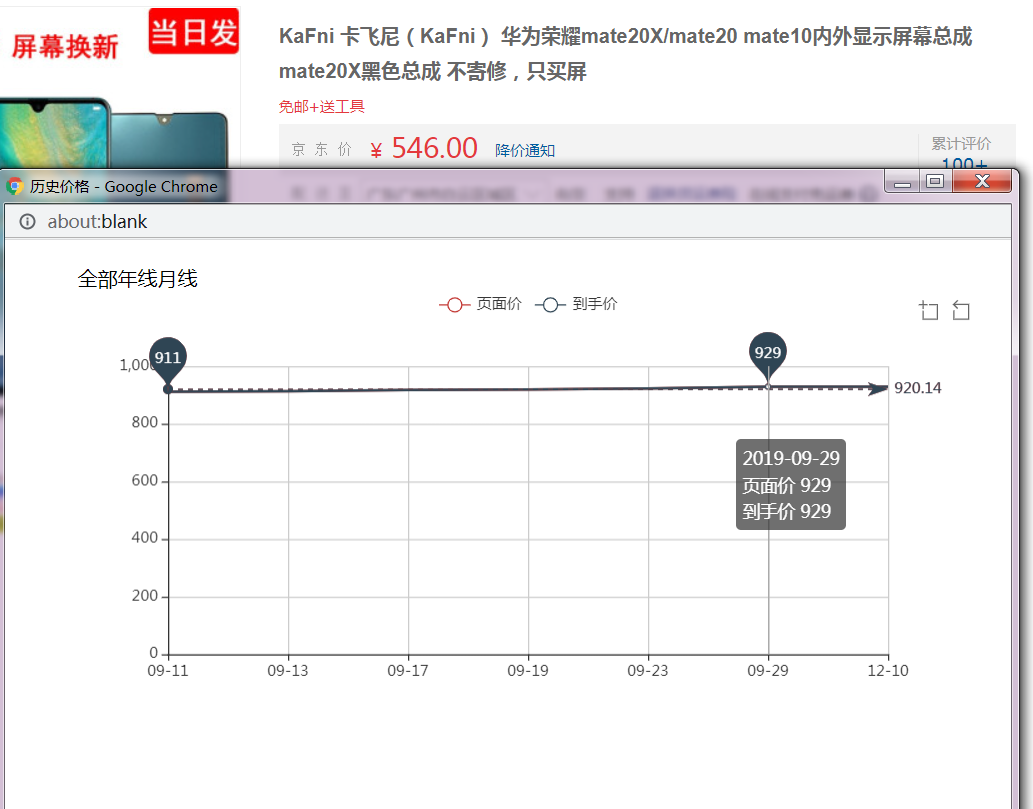Click the chart zoom reset icon
This screenshot has width=1033, height=809.
coord(961,310)
